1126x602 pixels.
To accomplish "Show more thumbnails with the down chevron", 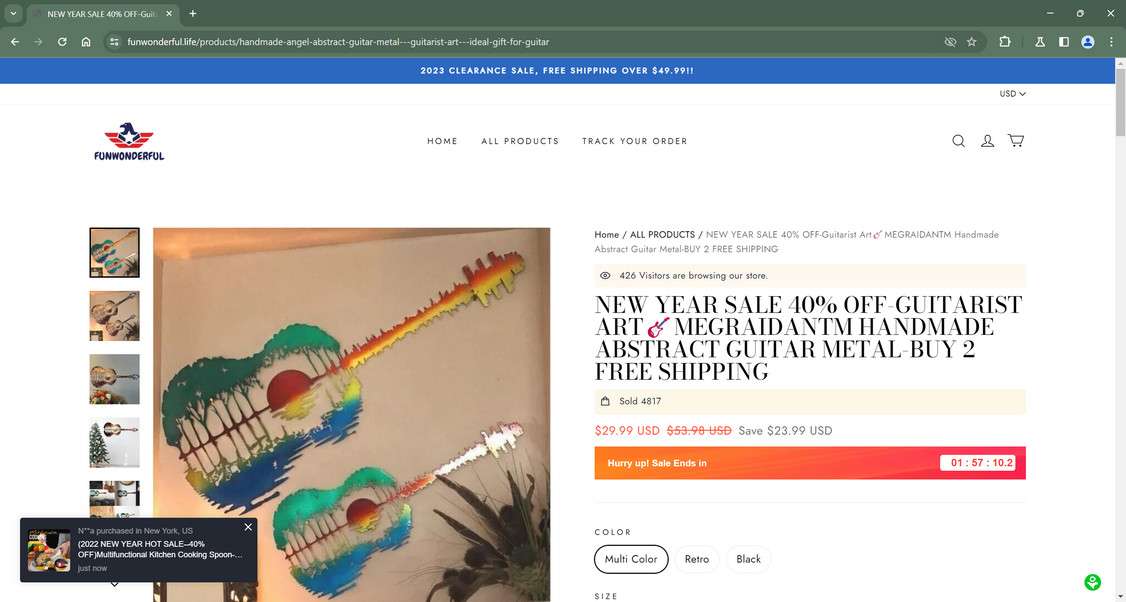I will (114, 584).
